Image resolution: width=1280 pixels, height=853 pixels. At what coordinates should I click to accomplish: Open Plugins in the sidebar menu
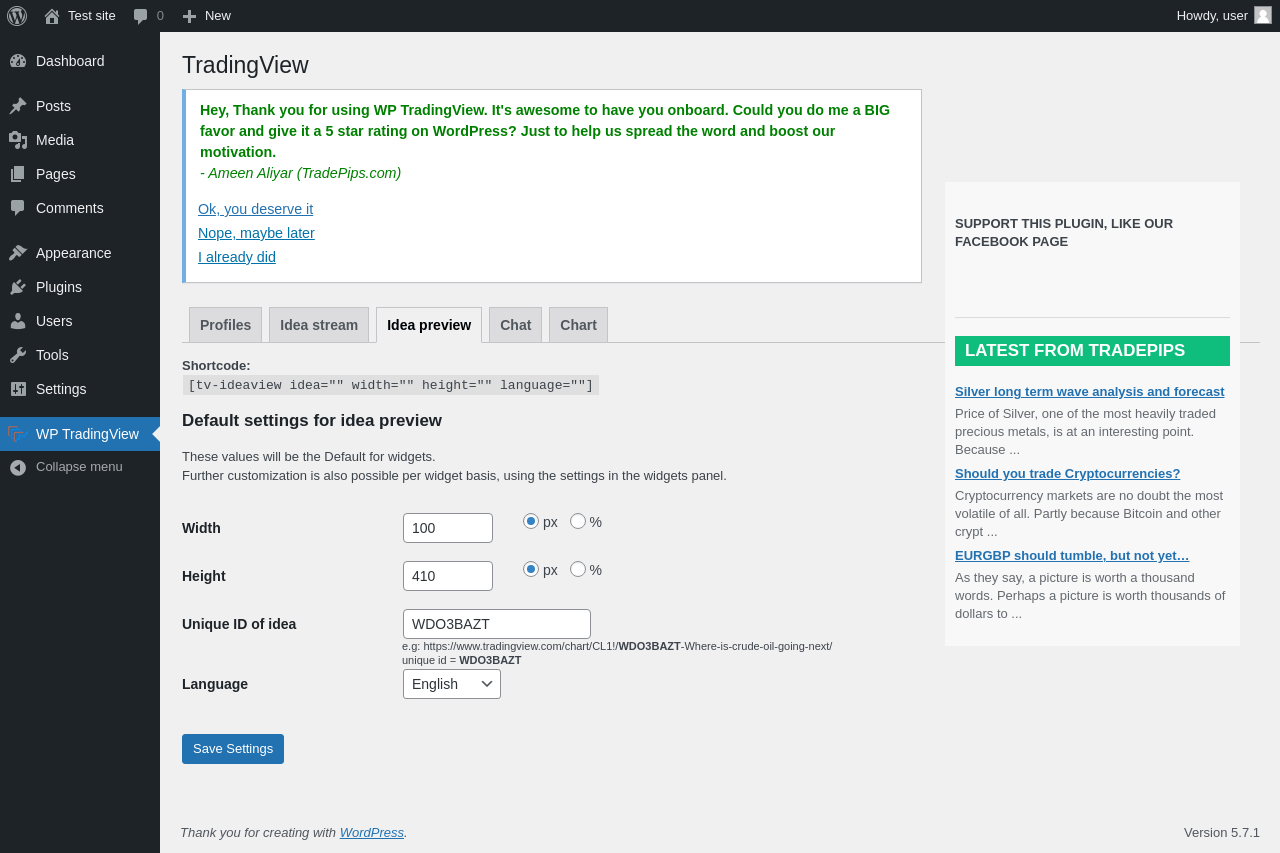pyautogui.click(x=80, y=287)
